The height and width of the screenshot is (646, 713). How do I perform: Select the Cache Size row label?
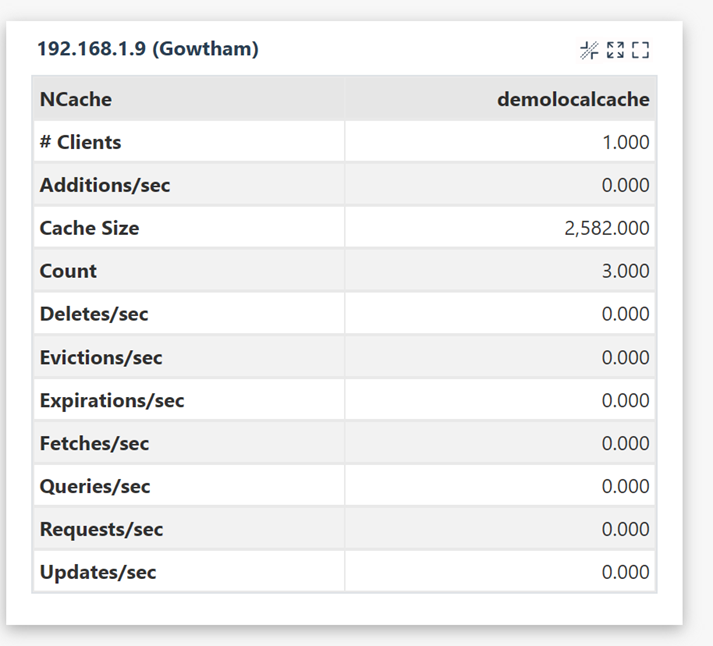click(90, 228)
